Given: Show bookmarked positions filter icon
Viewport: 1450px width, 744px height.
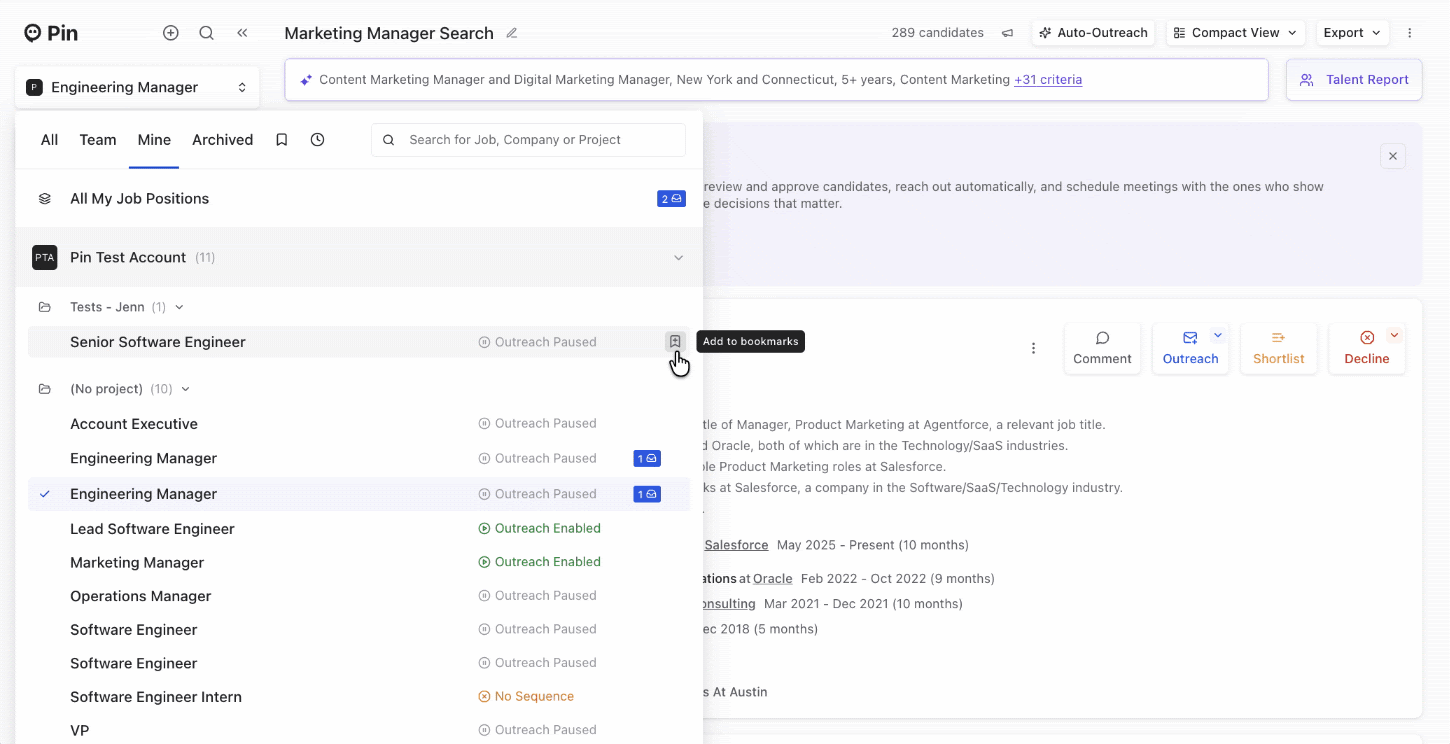Looking at the screenshot, I should [282, 140].
